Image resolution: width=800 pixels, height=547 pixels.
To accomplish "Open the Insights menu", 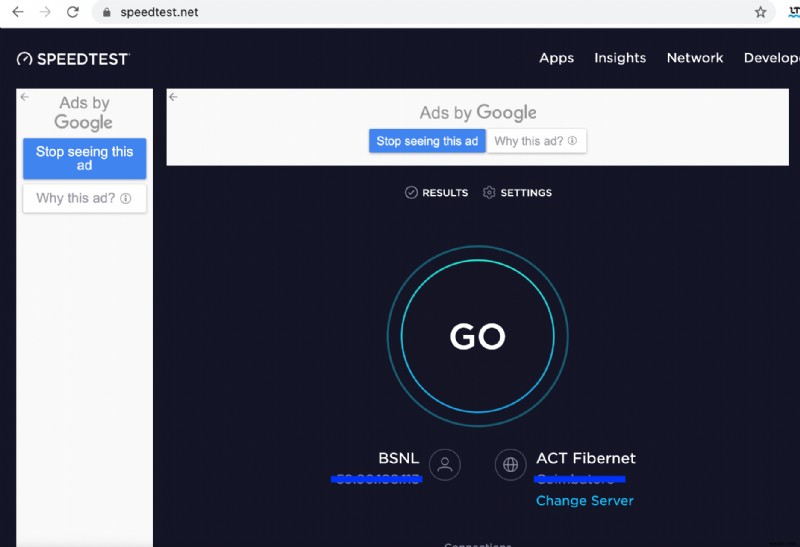I will pos(620,58).
